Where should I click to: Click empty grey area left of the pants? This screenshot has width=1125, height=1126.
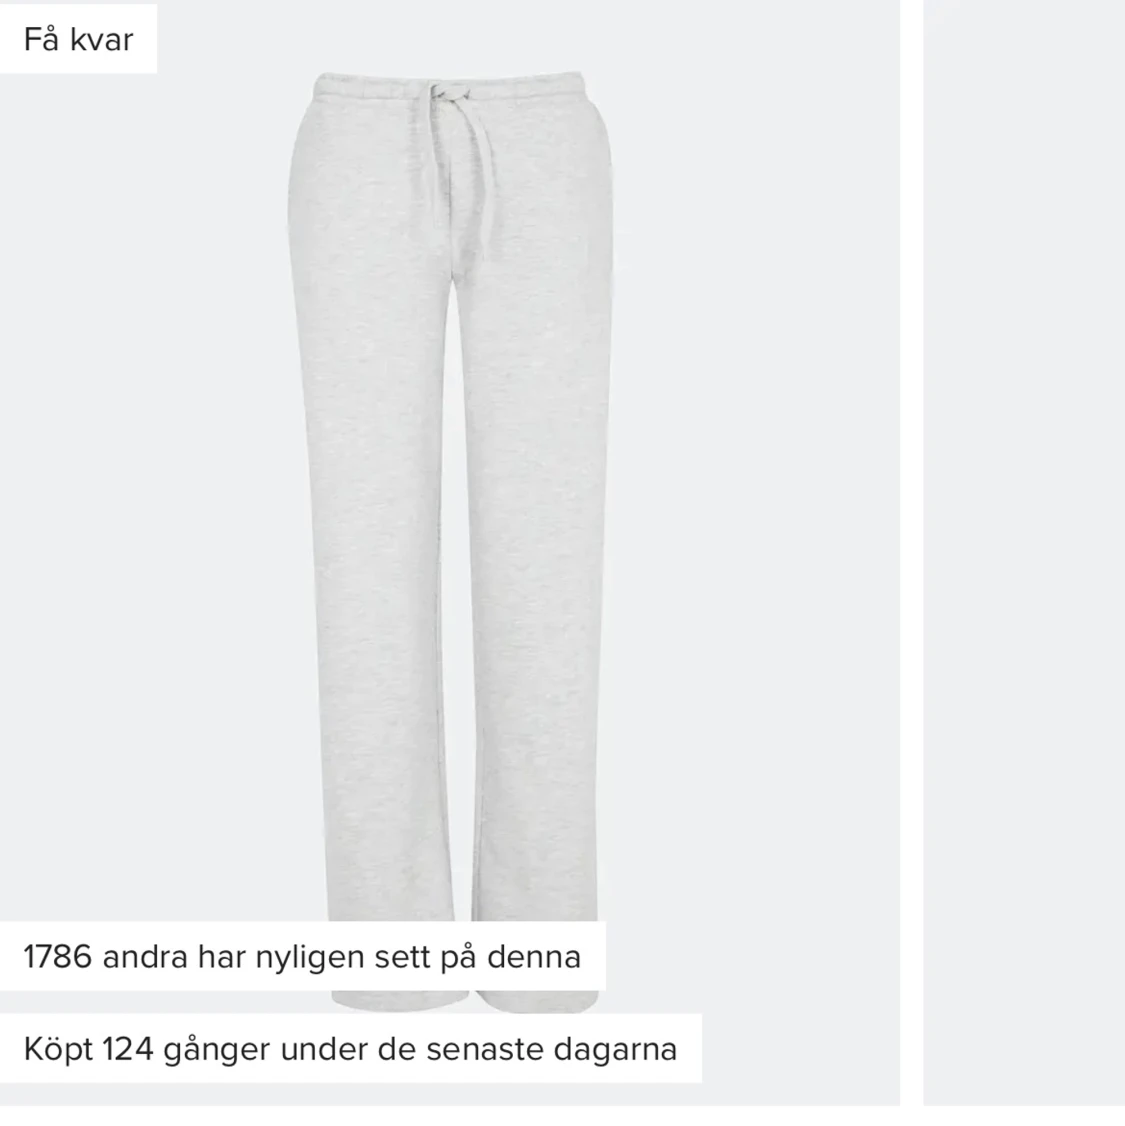144,503
